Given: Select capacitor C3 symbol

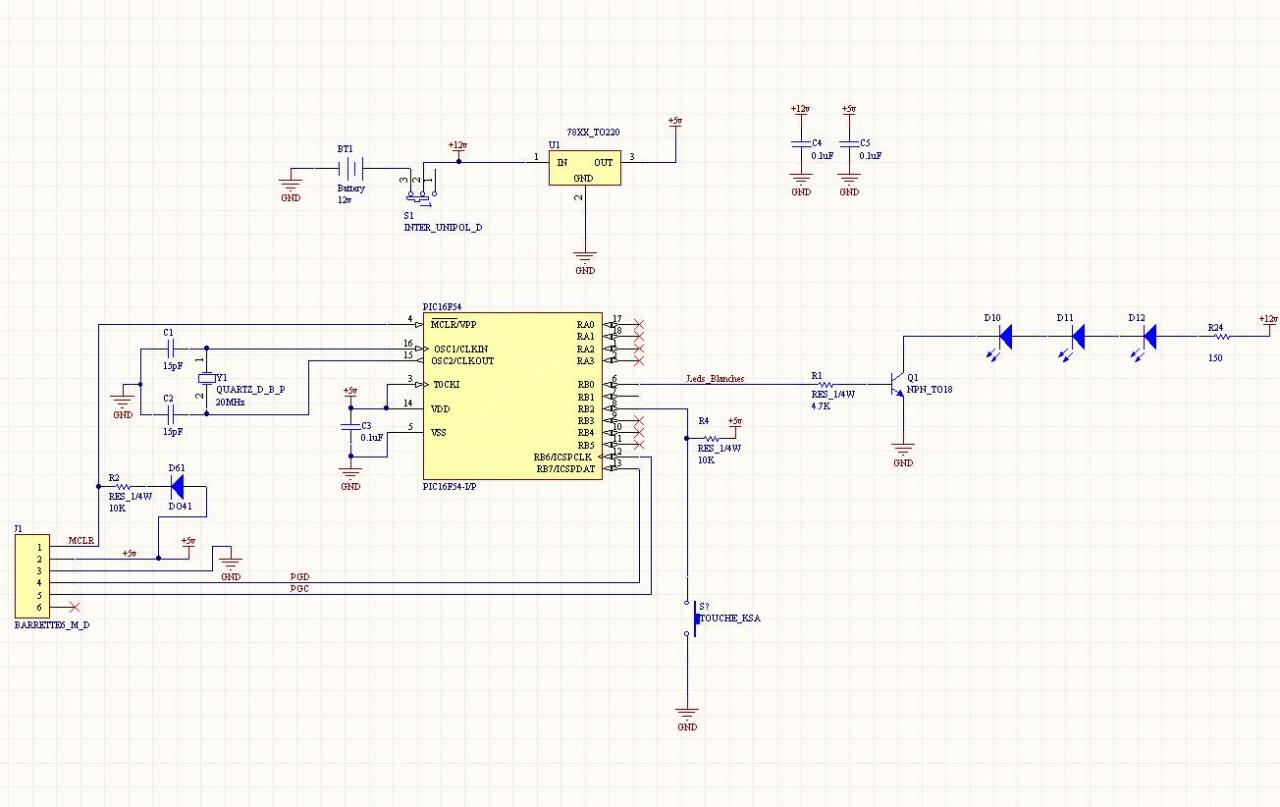Looking at the screenshot, I should (350, 426).
